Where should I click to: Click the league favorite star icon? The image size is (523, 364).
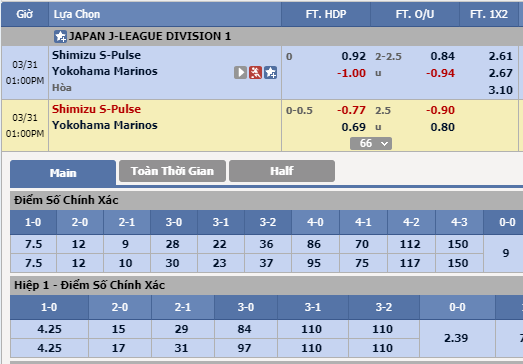[x=60, y=36]
